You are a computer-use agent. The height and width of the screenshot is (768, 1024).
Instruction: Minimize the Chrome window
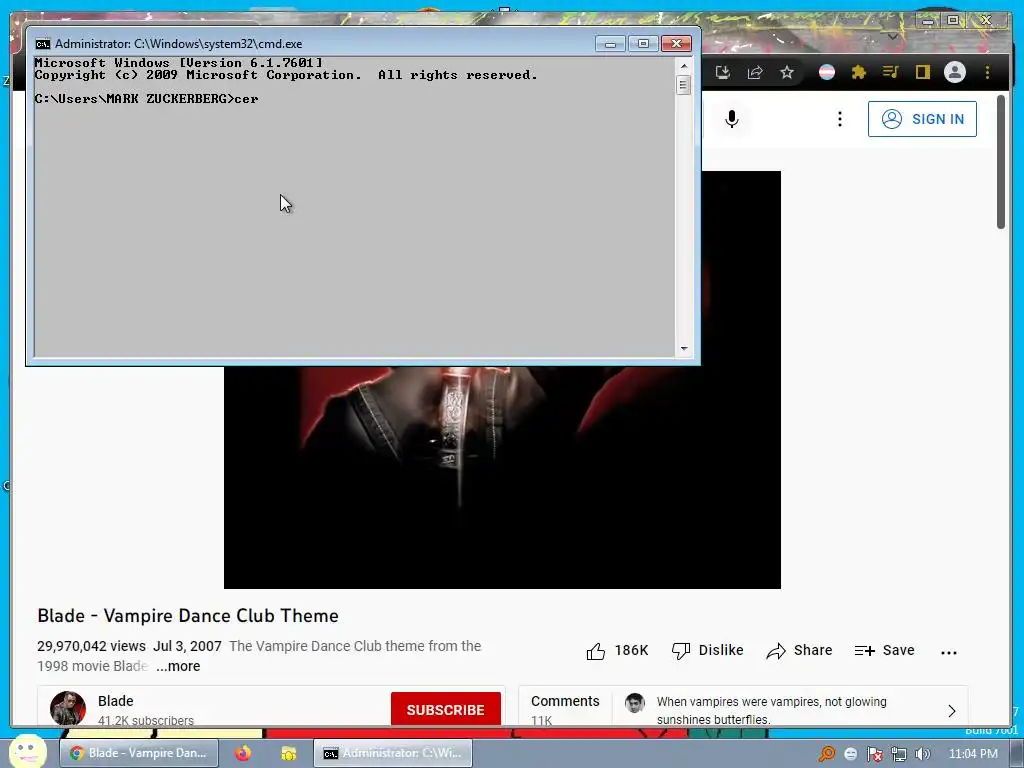(927, 21)
